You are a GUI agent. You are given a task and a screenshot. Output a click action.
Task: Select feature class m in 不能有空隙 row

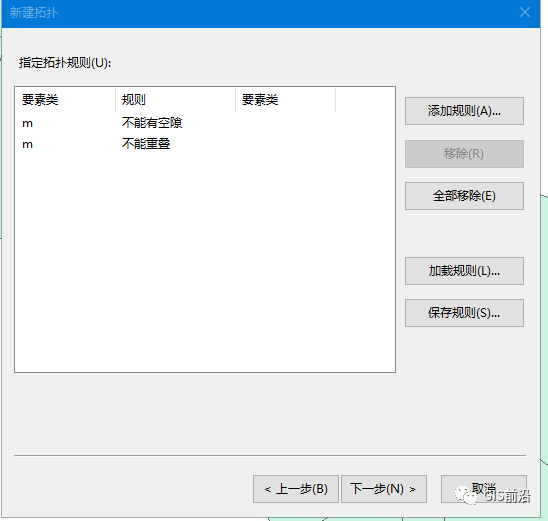tap(28, 123)
